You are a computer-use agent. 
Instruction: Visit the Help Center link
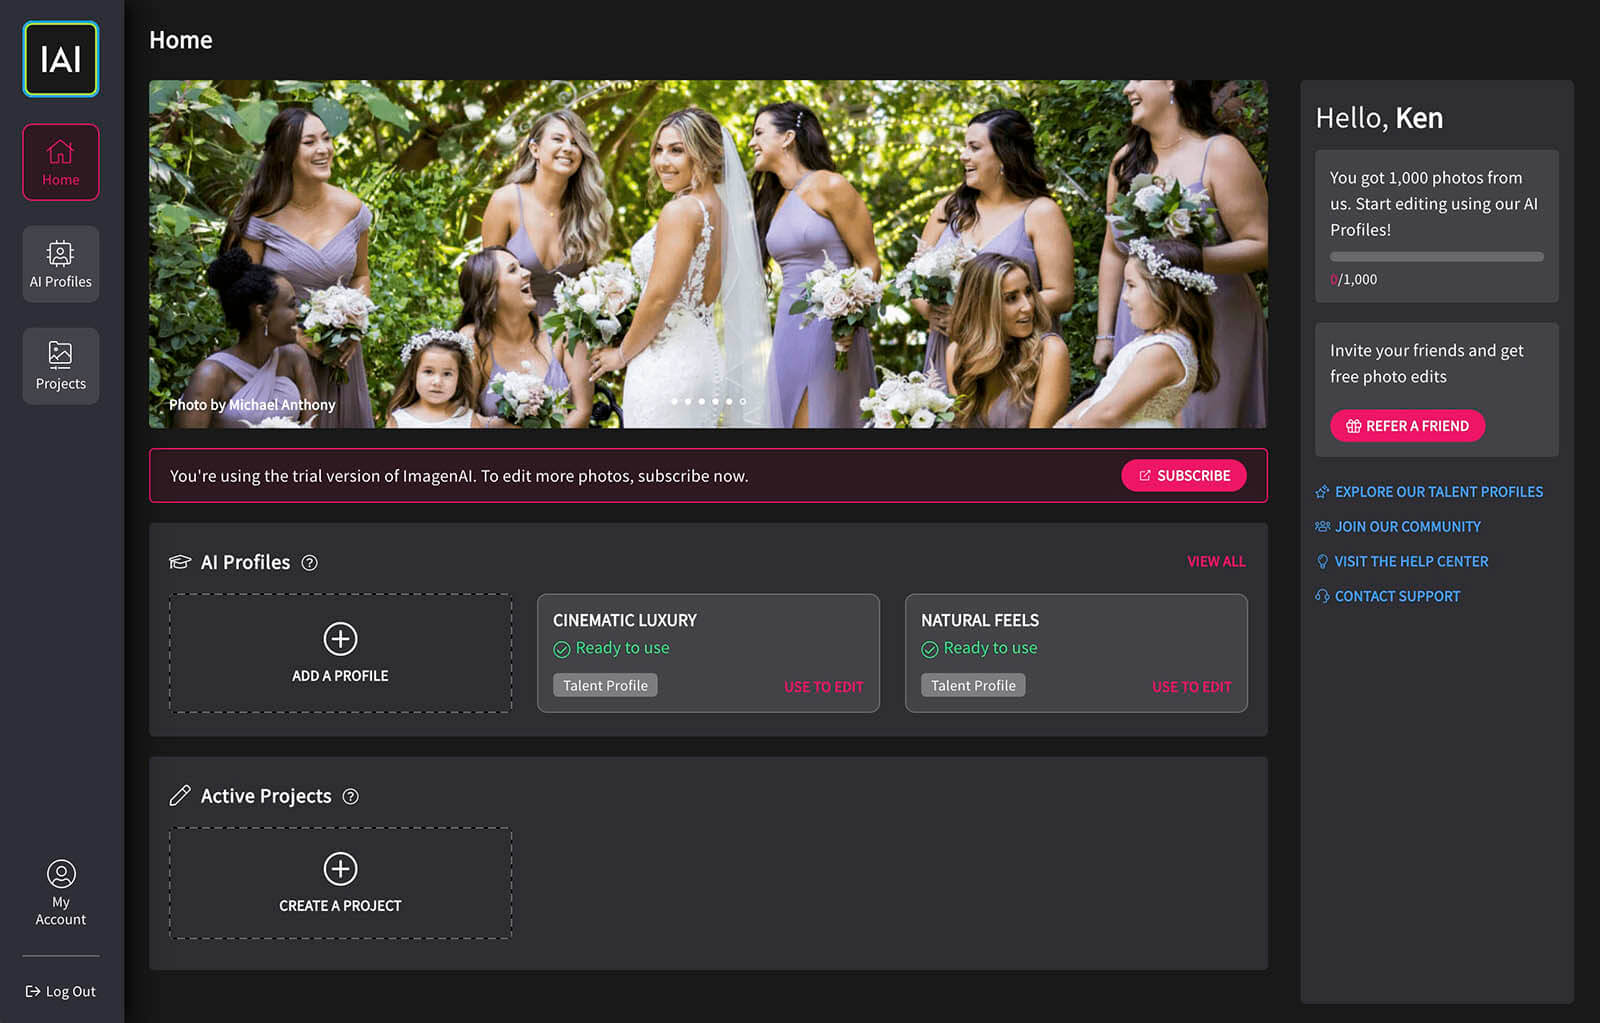pyautogui.click(x=1410, y=562)
